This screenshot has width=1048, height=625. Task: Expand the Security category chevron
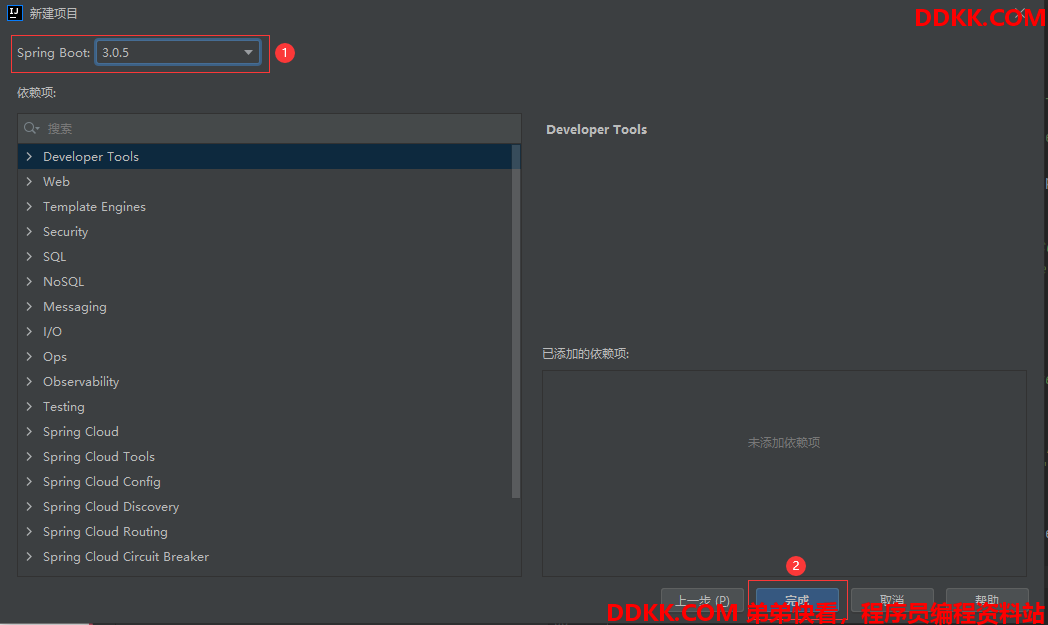(29, 231)
